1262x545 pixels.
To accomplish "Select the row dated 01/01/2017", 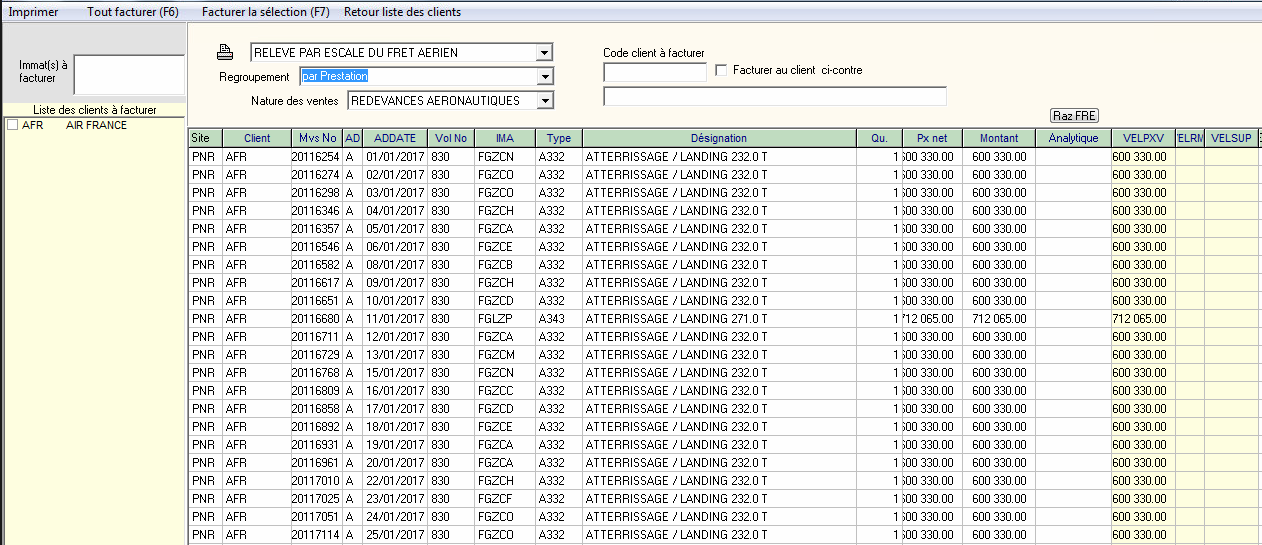I will pos(394,157).
